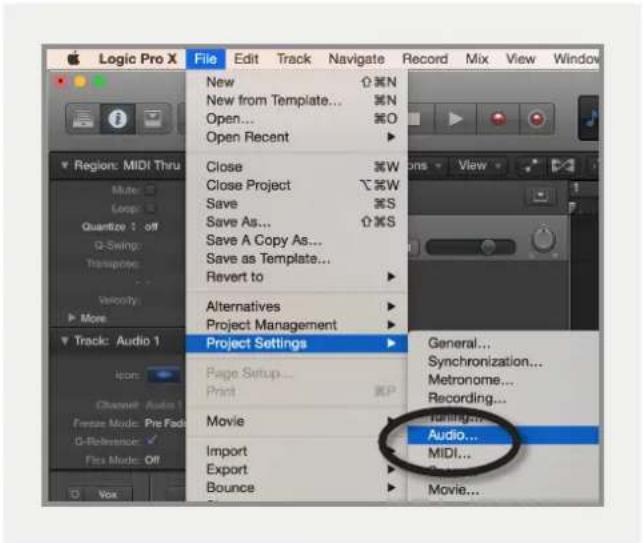This screenshot has width=643, height=543.
Task: Expand the Alternatives submenu
Action: (x=296, y=306)
